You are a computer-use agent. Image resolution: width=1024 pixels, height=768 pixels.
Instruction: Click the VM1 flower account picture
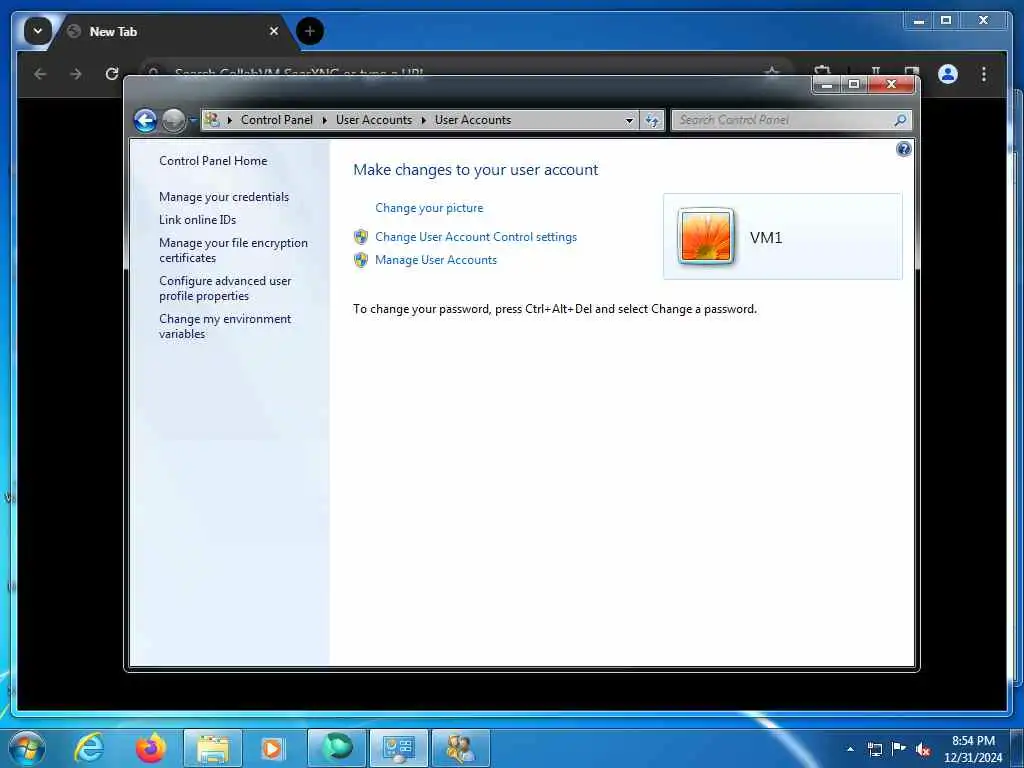(705, 236)
